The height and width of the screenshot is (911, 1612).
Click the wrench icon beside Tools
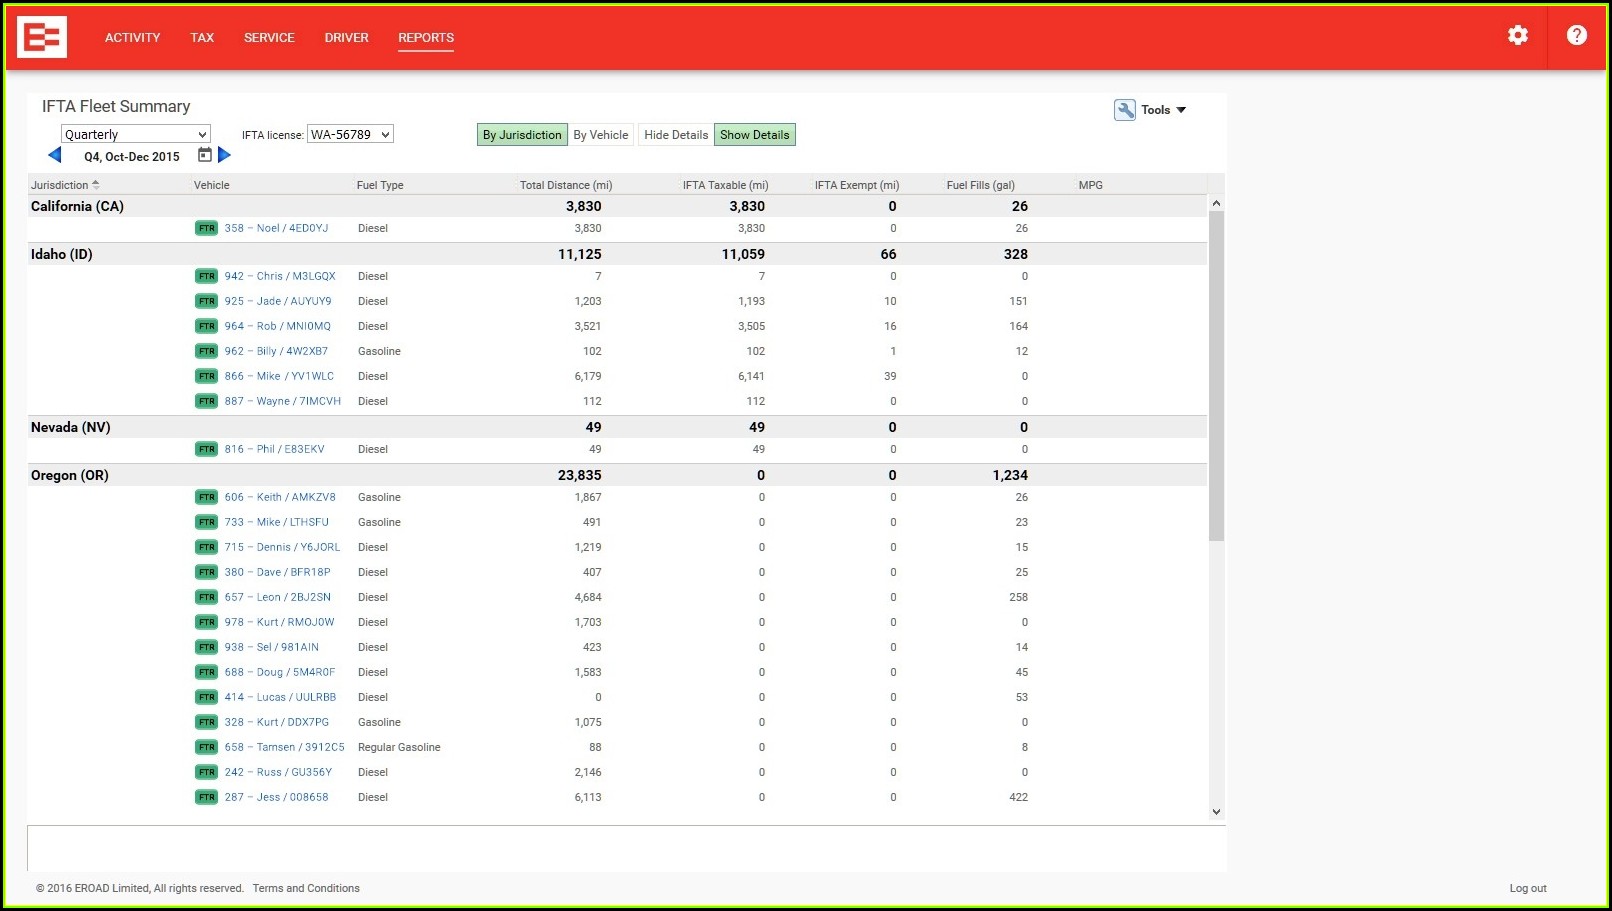(x=1125, y=110)
